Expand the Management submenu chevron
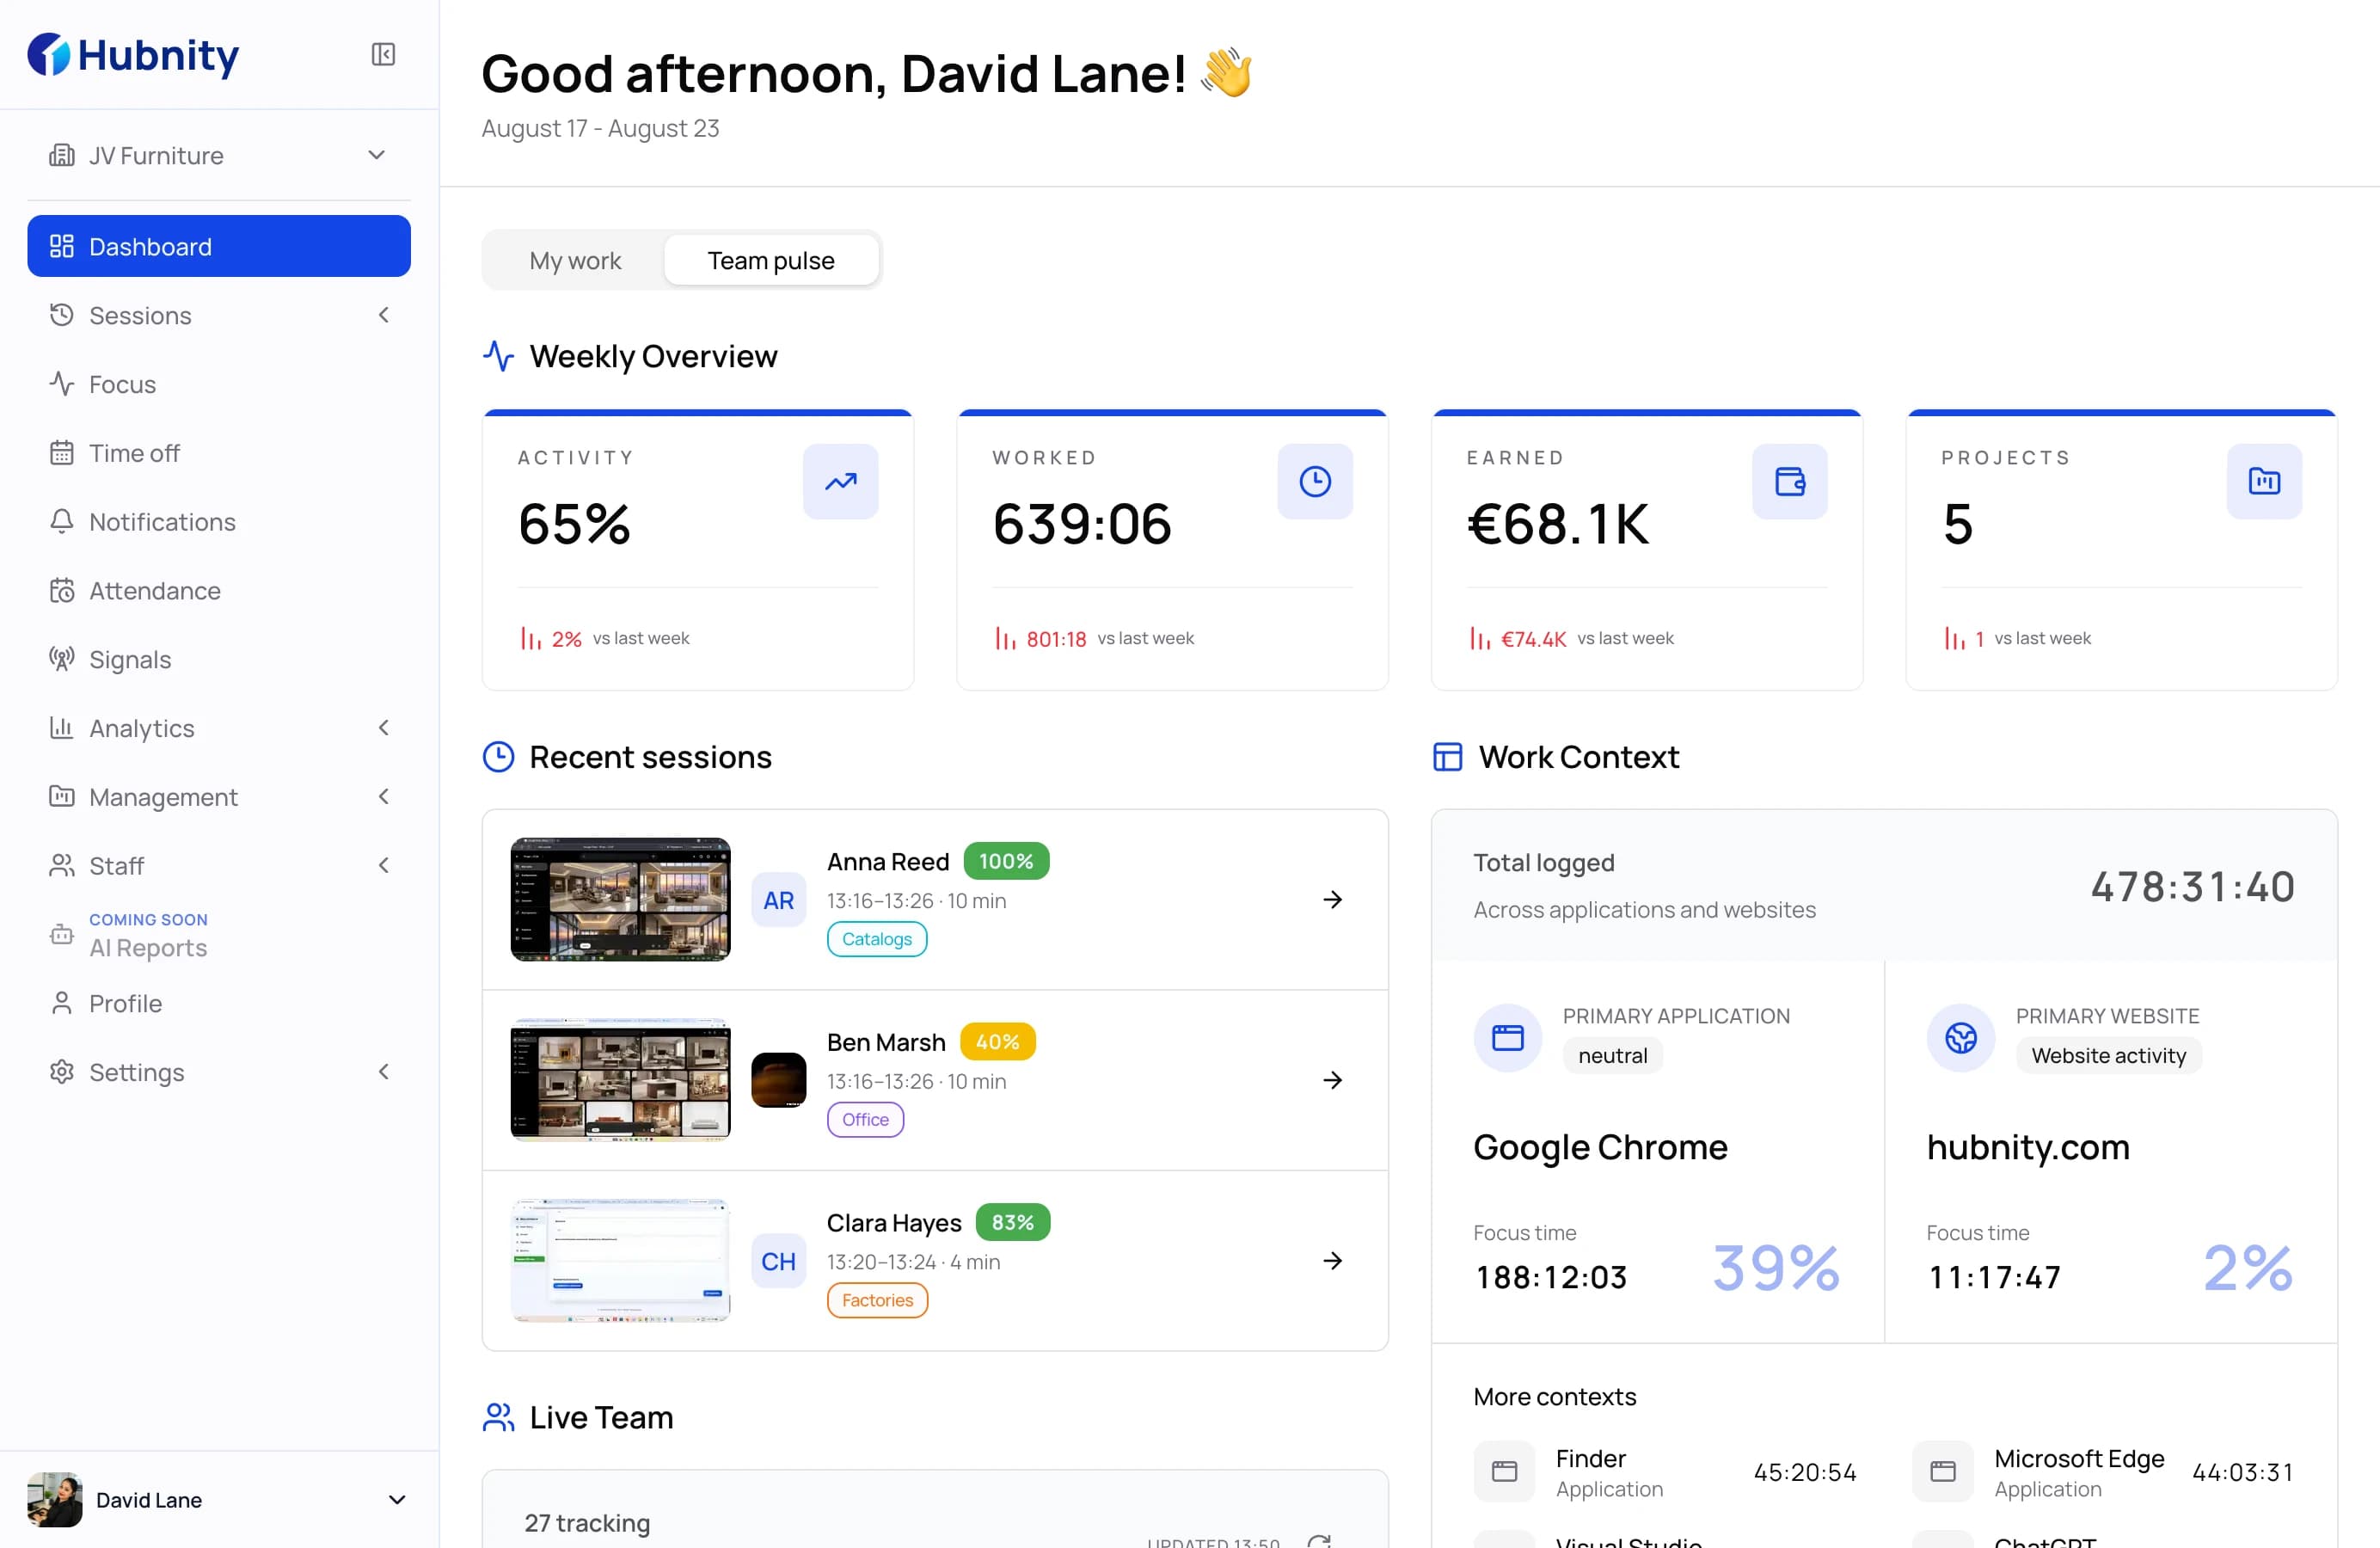Screen dimensions: 2380x1548 click(384, 797)
